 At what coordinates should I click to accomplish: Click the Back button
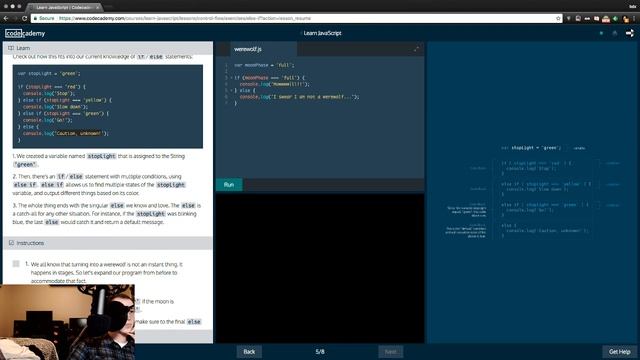tap(249, 351)
